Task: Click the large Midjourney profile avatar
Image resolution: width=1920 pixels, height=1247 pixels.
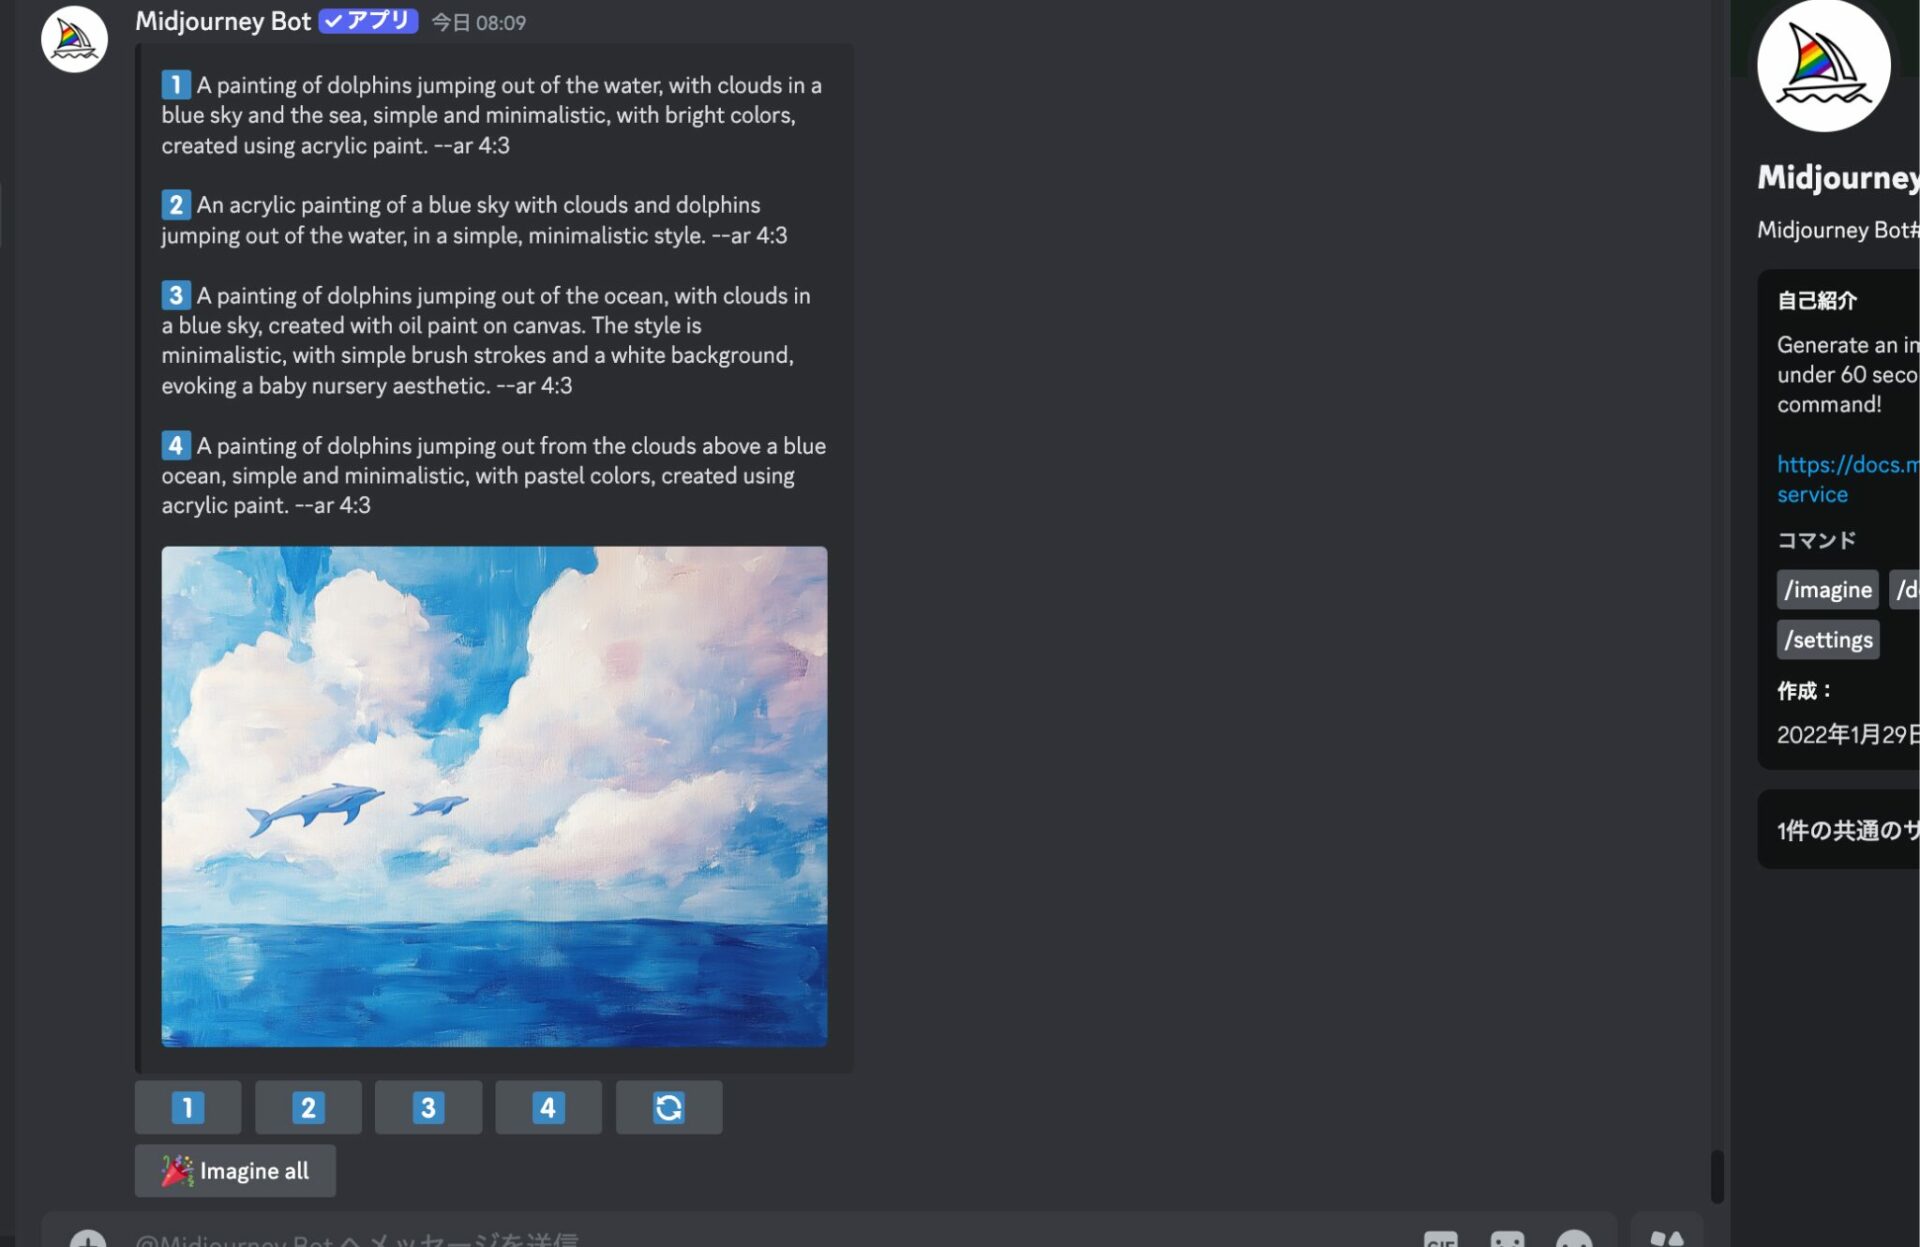Action: 1823,66
